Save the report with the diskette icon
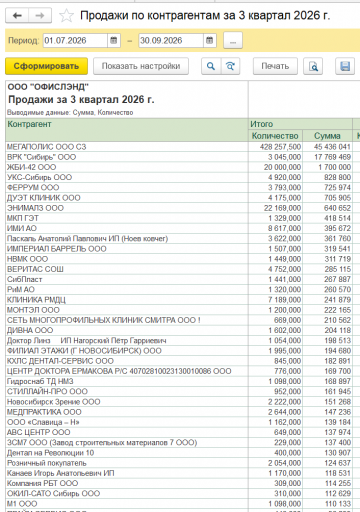The width and height of the screenshot is (360, 512). click(345, 66)
